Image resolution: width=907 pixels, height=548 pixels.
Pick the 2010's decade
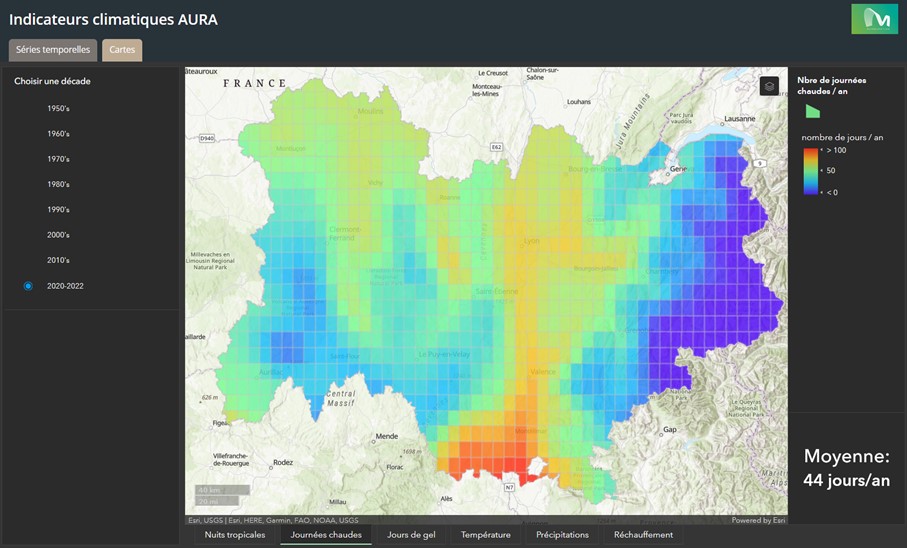(58, 260)
